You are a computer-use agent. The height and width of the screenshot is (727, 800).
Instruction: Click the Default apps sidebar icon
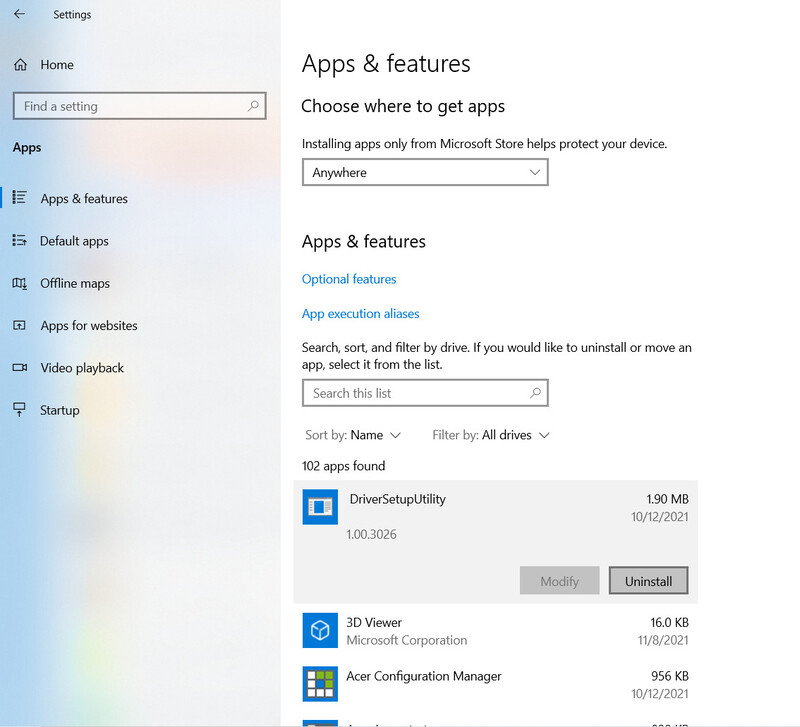coord(19,240)
